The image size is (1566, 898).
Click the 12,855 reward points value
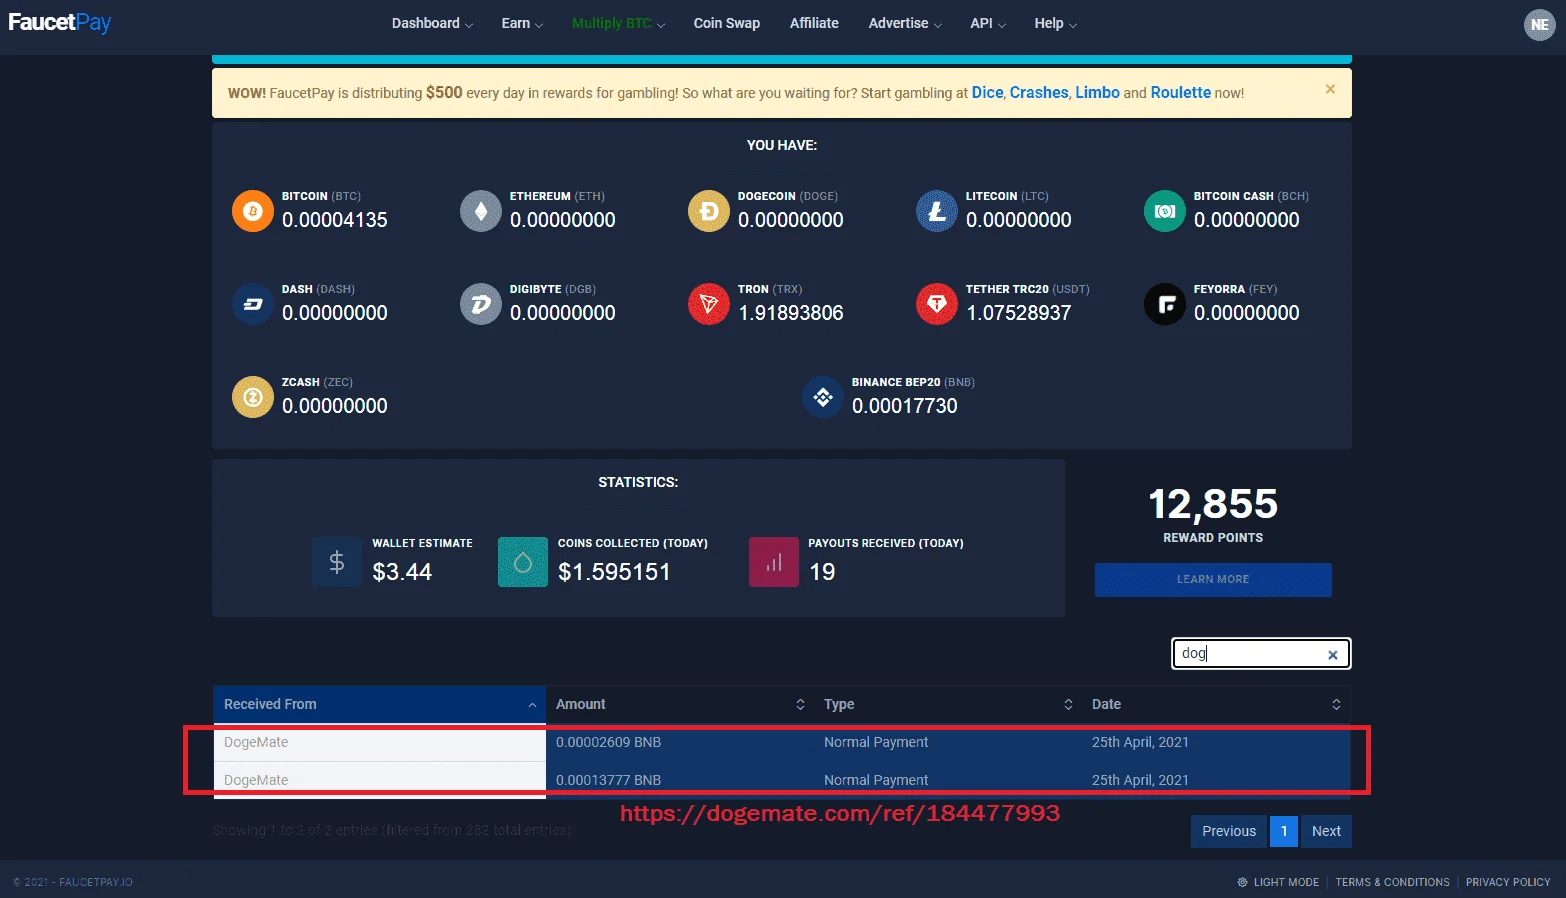pyautogui.click(x=1213, y=504)
